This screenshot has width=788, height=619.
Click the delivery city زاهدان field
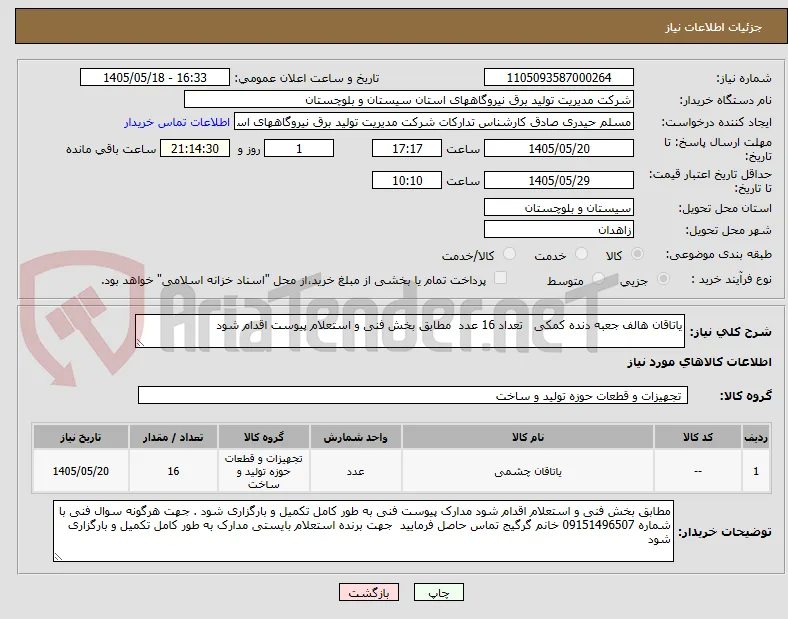tap(559, 230)
